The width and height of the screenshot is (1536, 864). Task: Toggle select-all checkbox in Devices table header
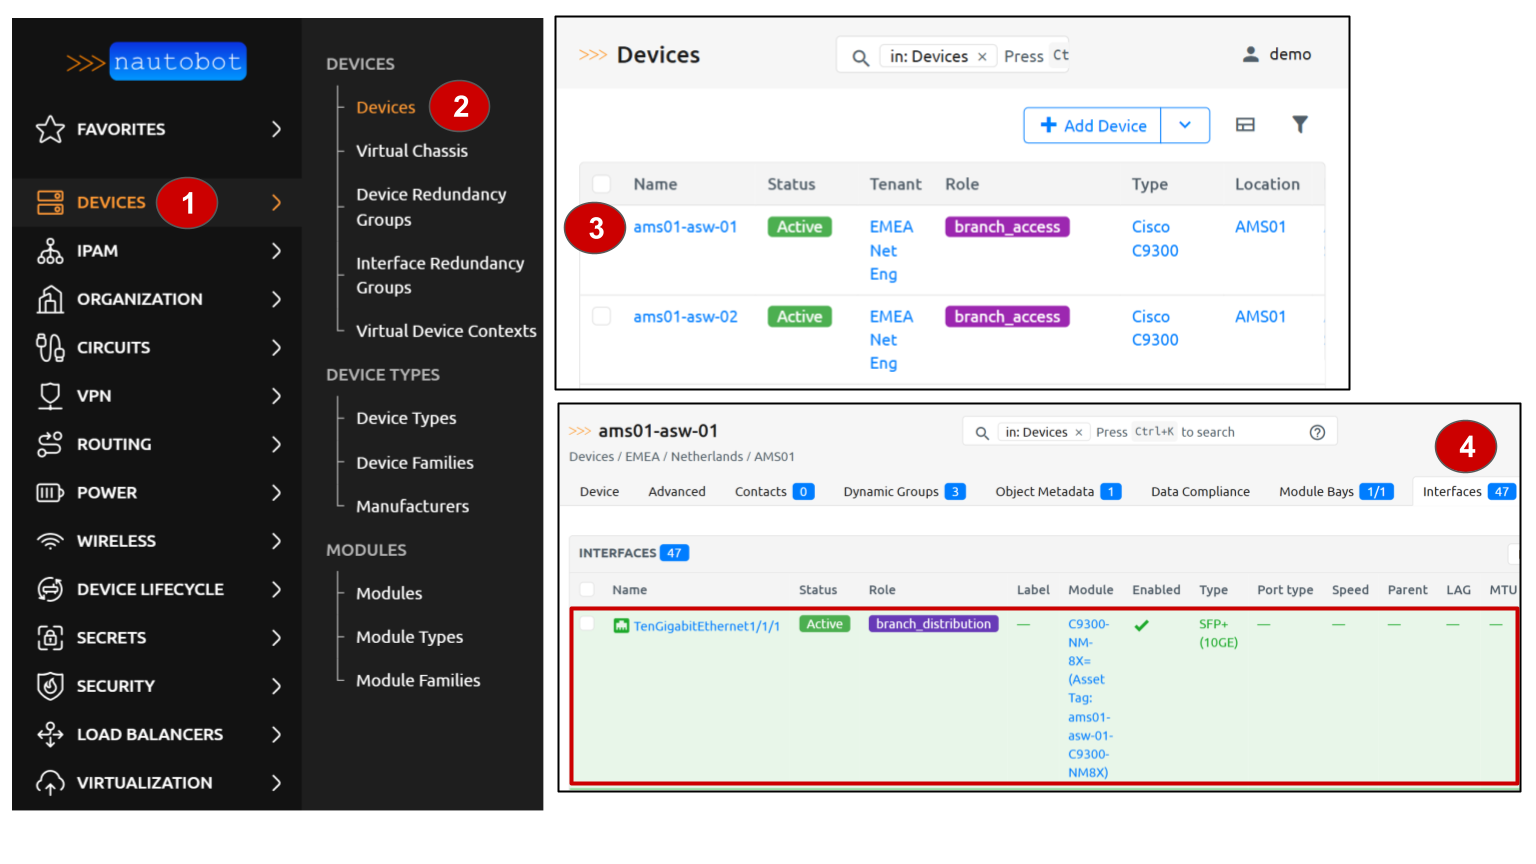601,184
